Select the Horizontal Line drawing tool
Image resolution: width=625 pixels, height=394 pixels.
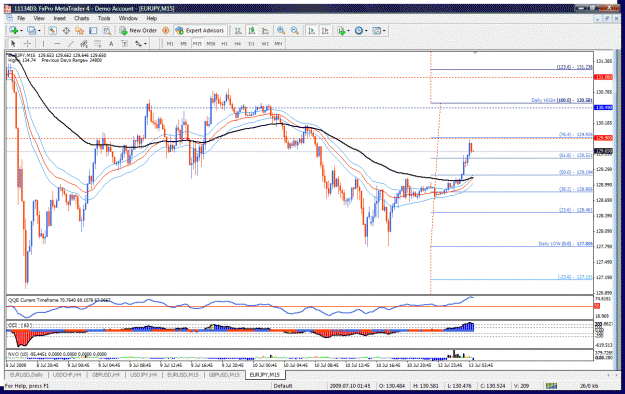click(x=57, y=43)
